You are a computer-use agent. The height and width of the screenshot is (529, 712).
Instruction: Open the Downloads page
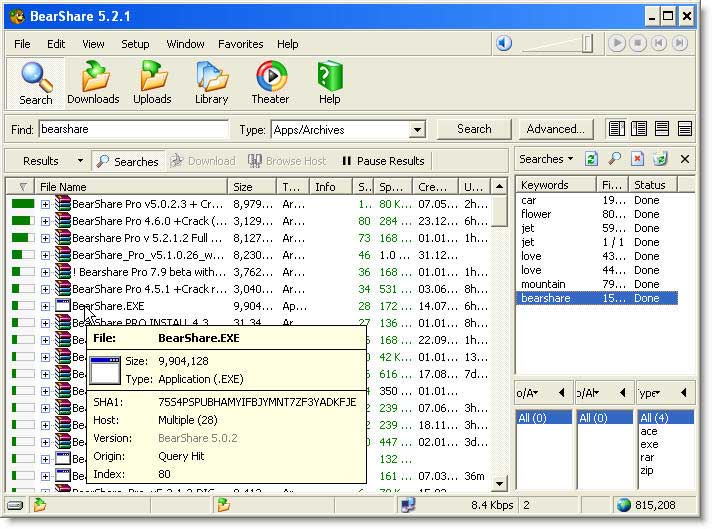coord(93,83)
